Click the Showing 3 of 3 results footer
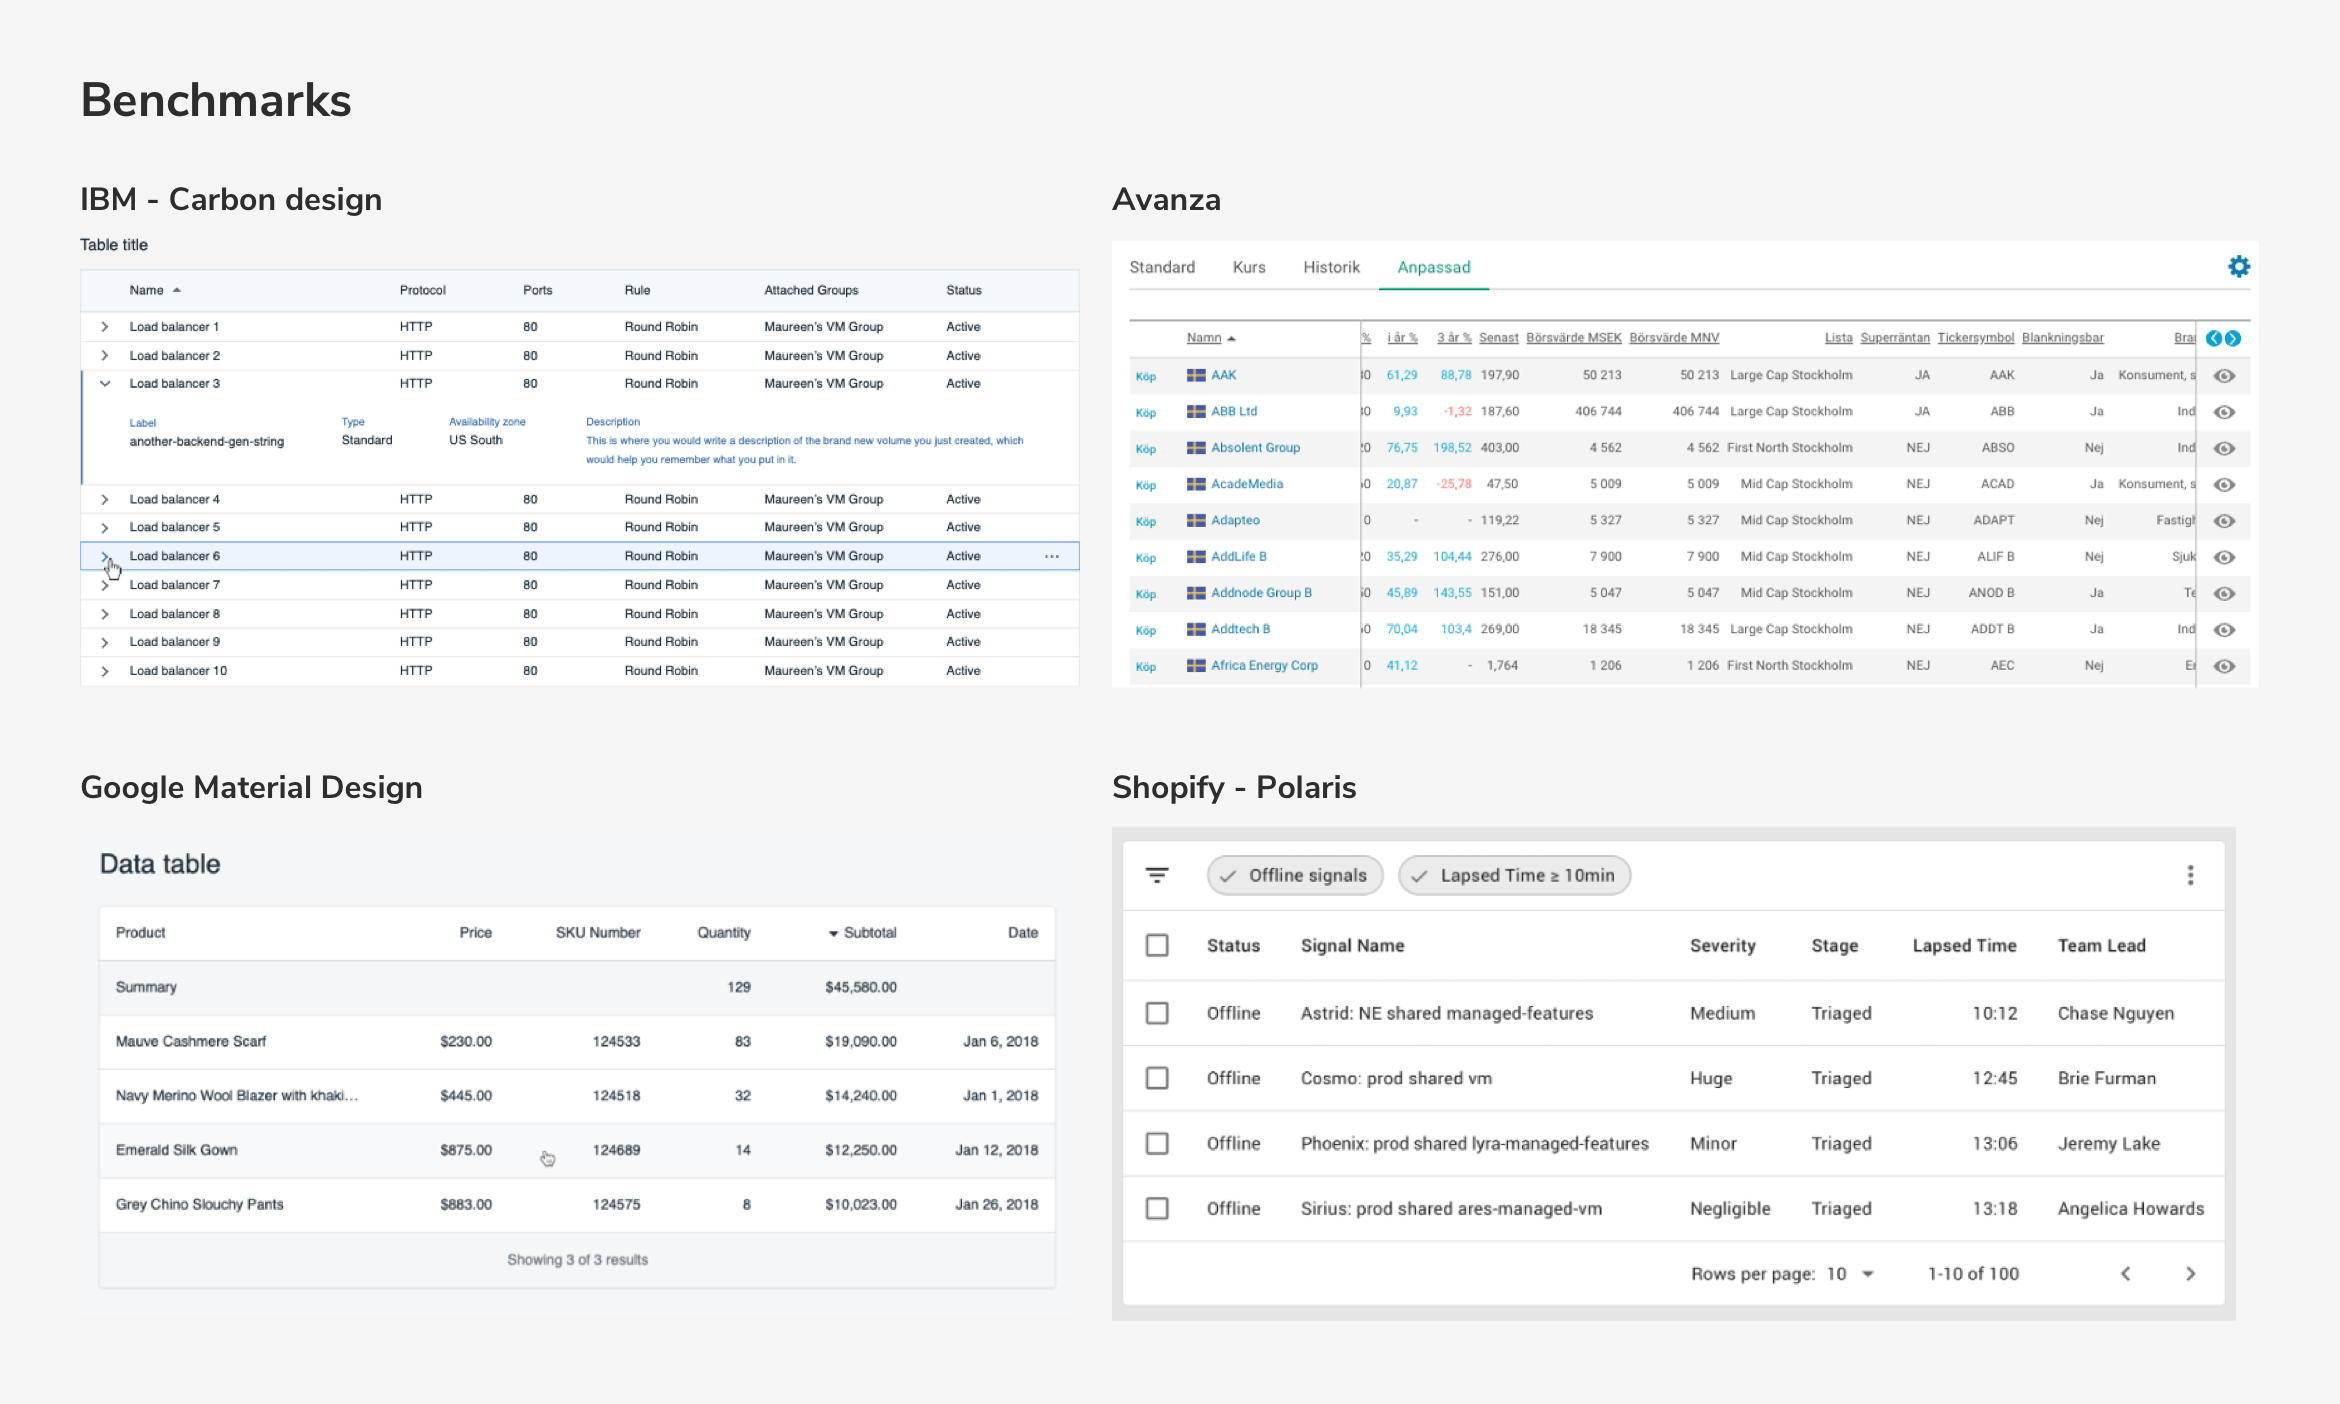Viewport: 2340px width, 1404px height. [x=577, y=1259]
